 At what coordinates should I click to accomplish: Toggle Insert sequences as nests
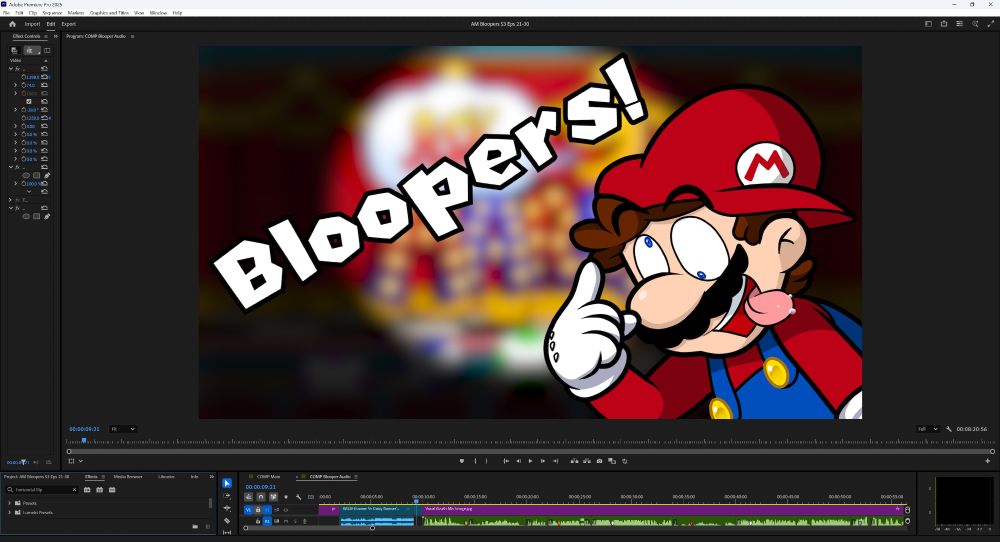(x=249, y=497)
